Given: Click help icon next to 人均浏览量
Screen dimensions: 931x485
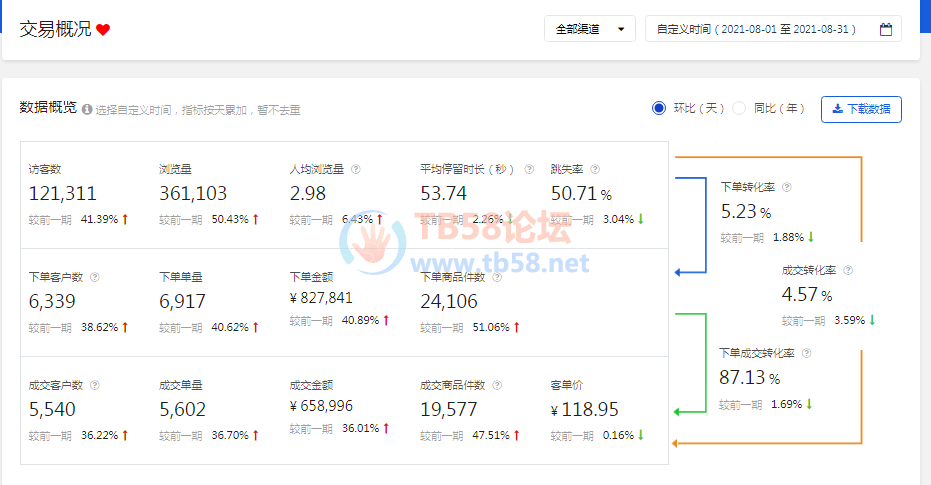Looking at the screenshot, I should (355, 170).
